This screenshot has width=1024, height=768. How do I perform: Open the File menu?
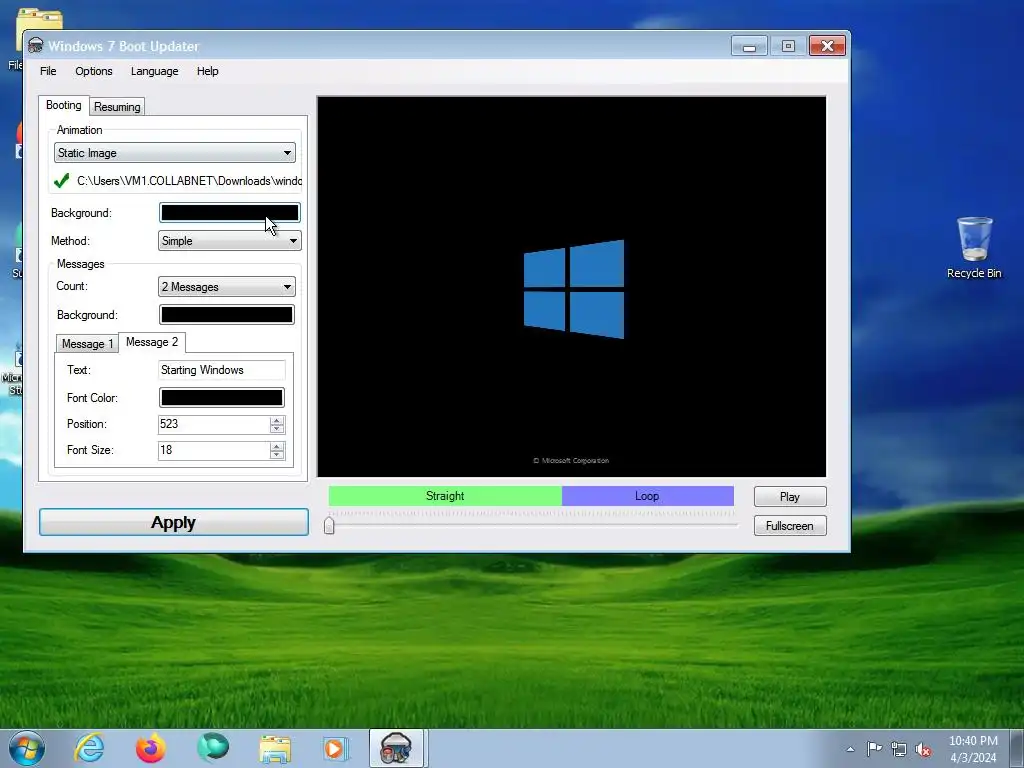48,71
